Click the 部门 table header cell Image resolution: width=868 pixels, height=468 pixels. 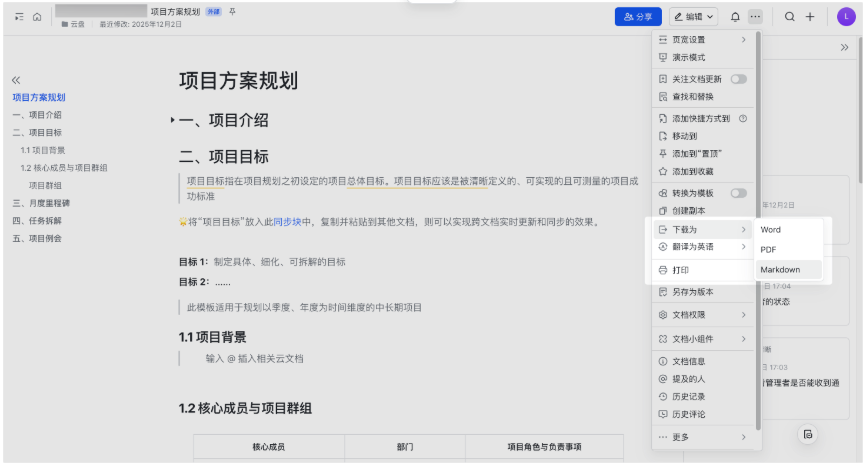[x=405, y=446]
